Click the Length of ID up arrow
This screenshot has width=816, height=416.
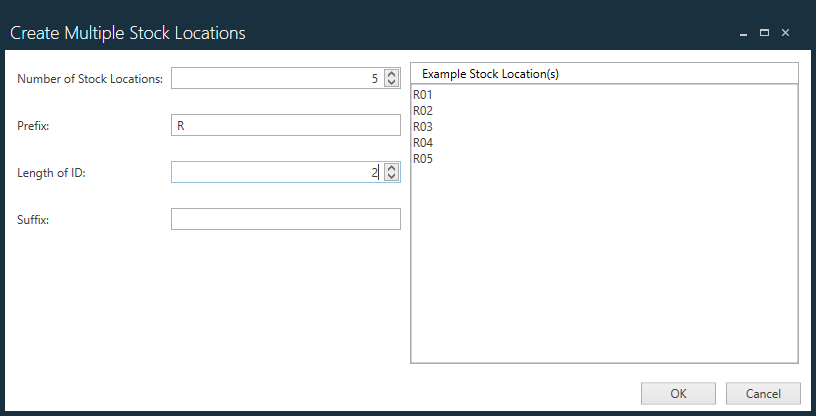391,168
